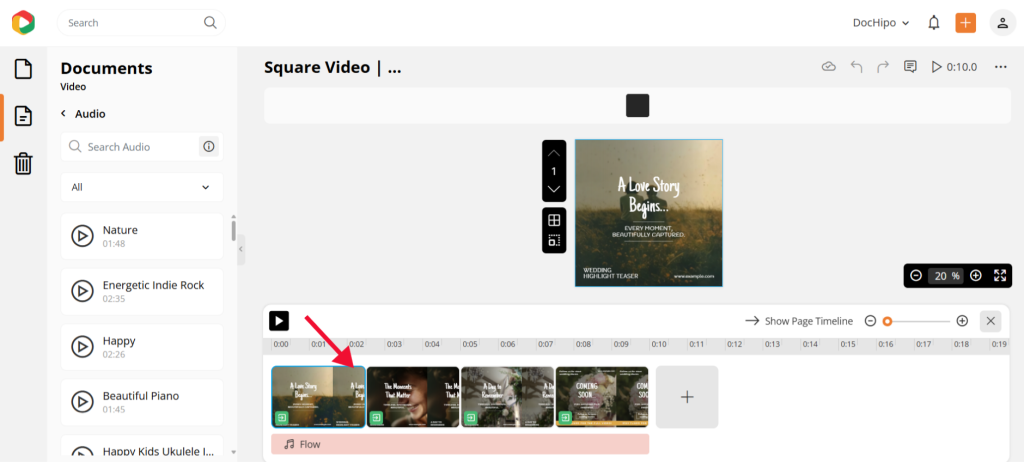Click transition icon on Day to Remember clip
This screenshot has width=1024, height=463.
(471, 418)
